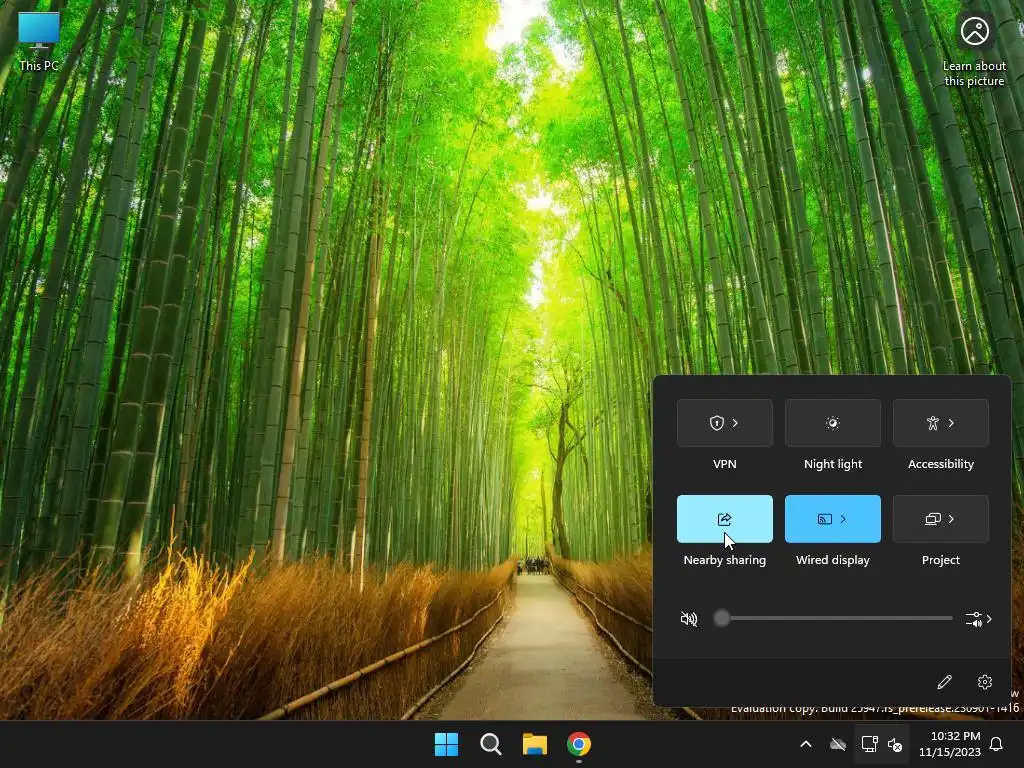1024x768 pixels.
Task: Open the Windows Start menu
Action: coord(447,744)
